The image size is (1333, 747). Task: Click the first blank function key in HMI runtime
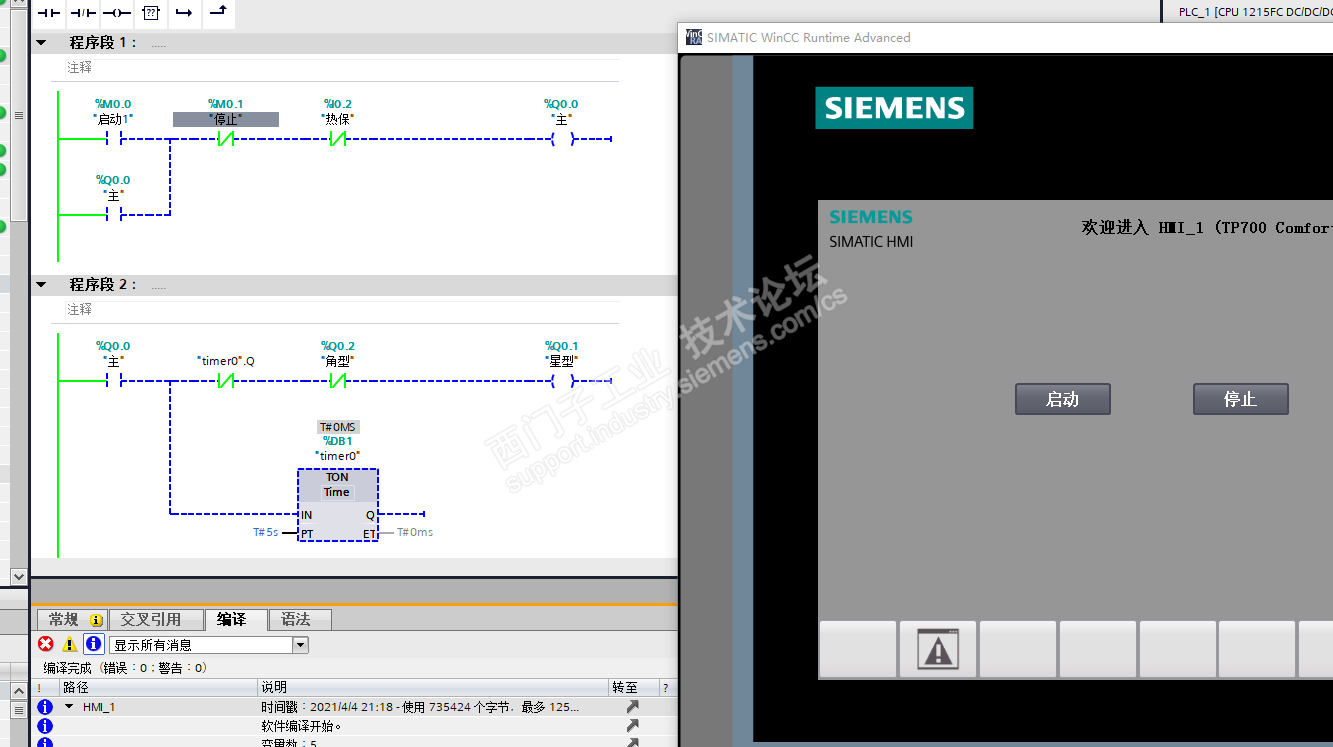click(x=858, y=650)
